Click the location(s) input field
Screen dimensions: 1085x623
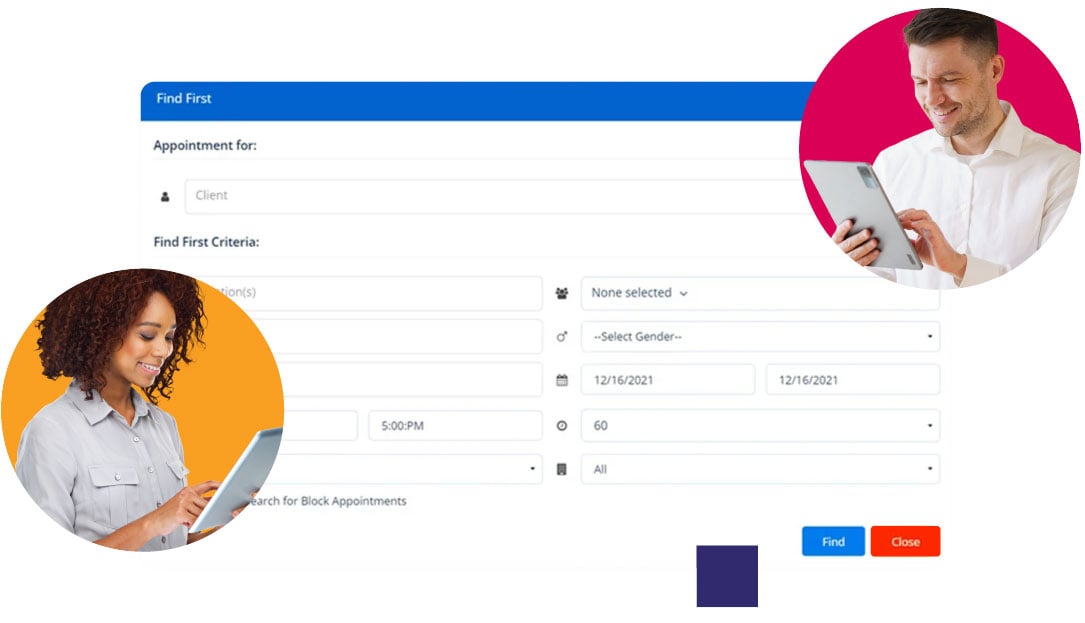400,293
